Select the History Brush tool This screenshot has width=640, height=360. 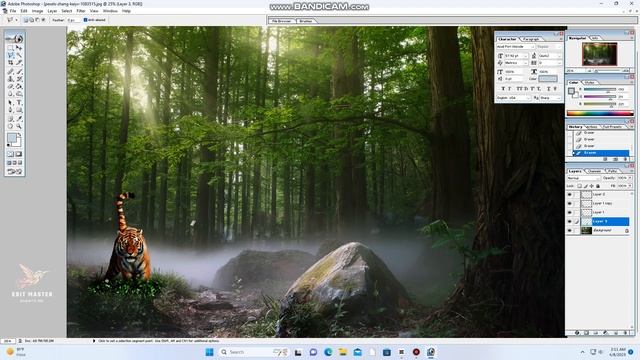pos(19,78)
